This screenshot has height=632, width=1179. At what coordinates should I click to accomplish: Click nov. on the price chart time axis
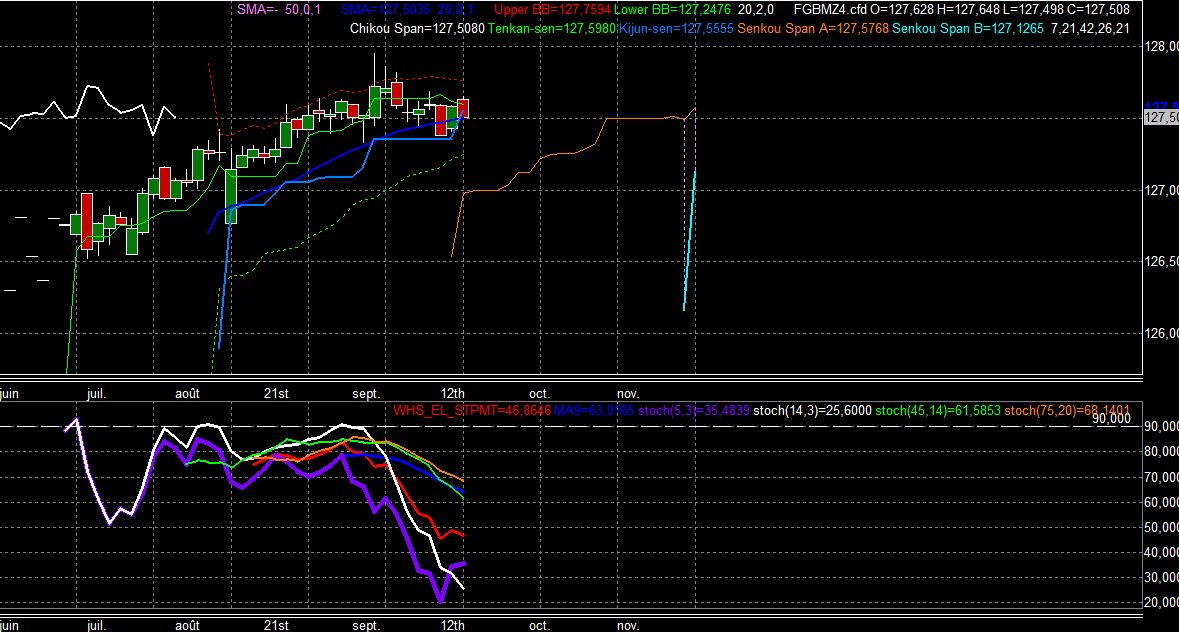click(x=628, y=394)
